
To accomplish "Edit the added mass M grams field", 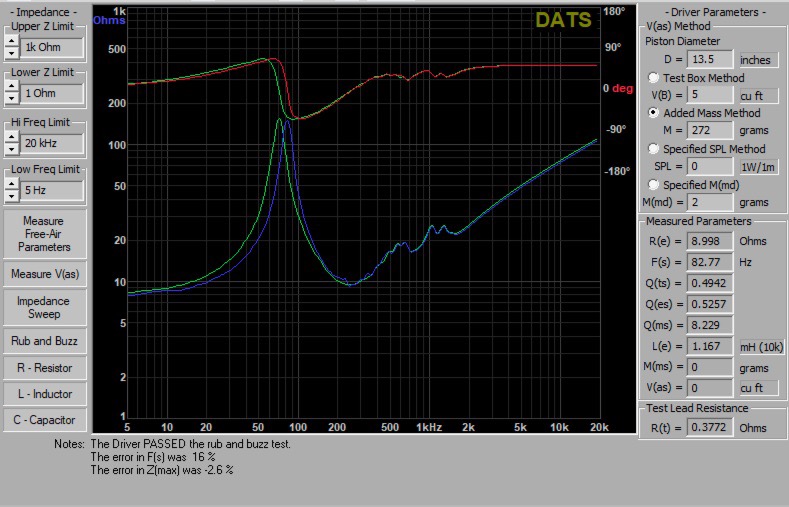I will point(710,130).
